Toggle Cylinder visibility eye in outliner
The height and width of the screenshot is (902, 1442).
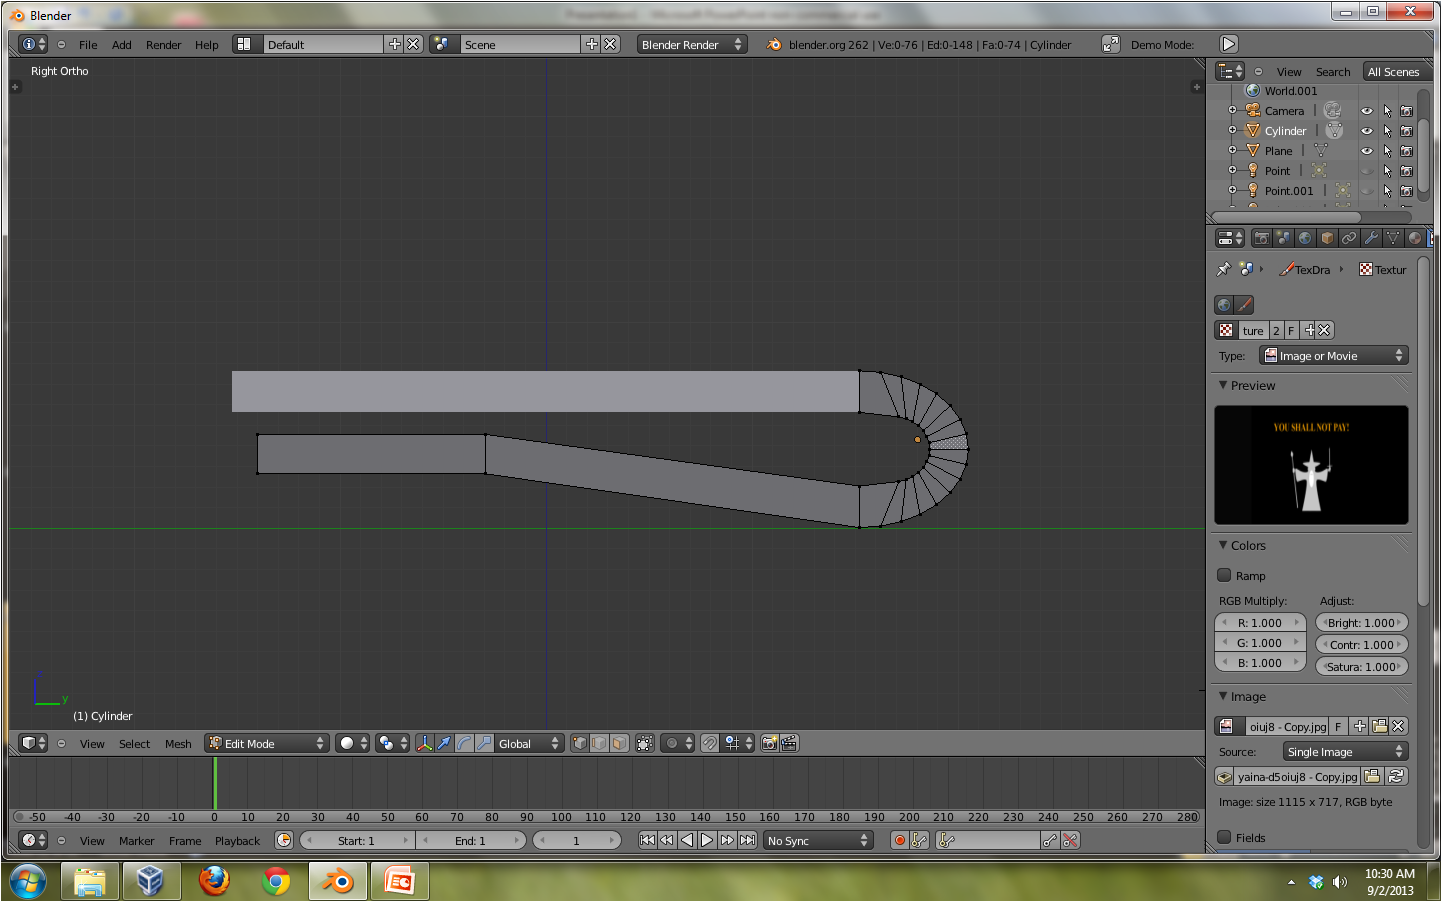[1367, 131]
